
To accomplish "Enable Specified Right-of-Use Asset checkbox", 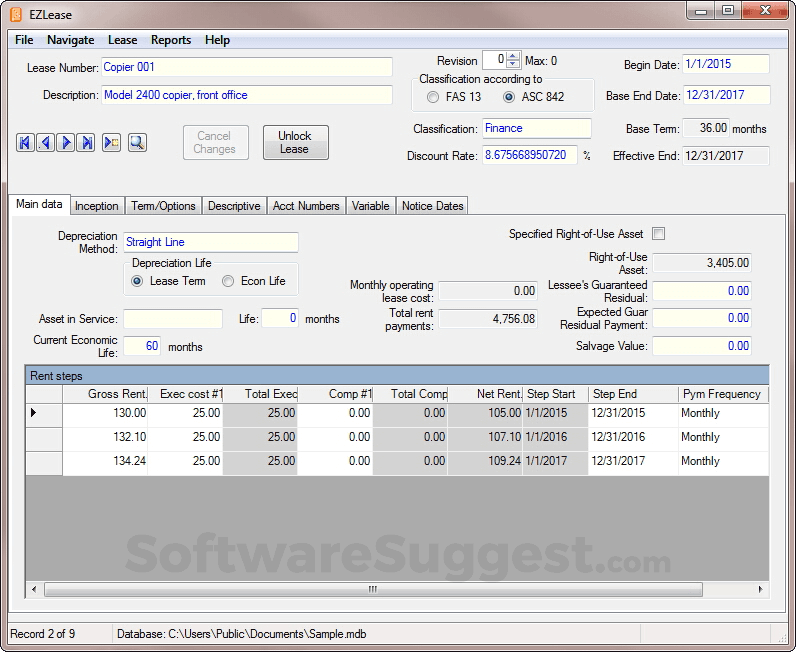I will point(658,234).
